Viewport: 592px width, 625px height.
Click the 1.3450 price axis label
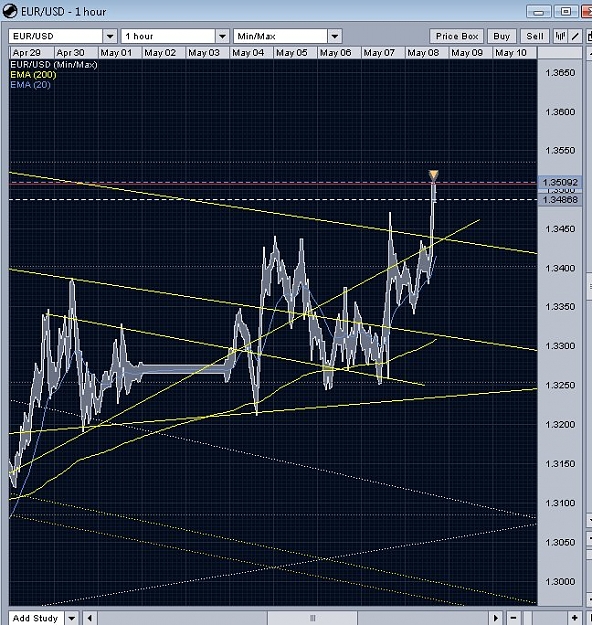point(560,229)
